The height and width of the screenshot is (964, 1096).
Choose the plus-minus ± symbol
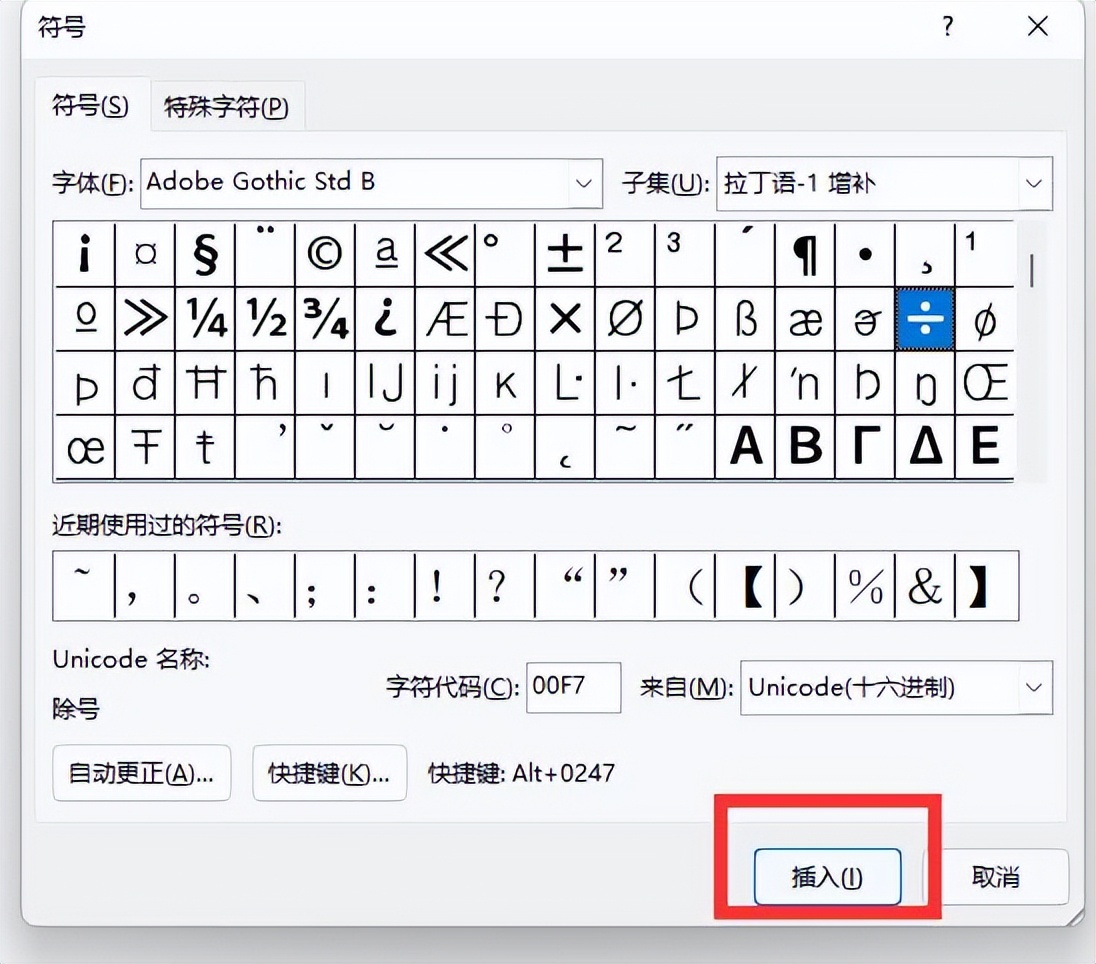(565, 255)
